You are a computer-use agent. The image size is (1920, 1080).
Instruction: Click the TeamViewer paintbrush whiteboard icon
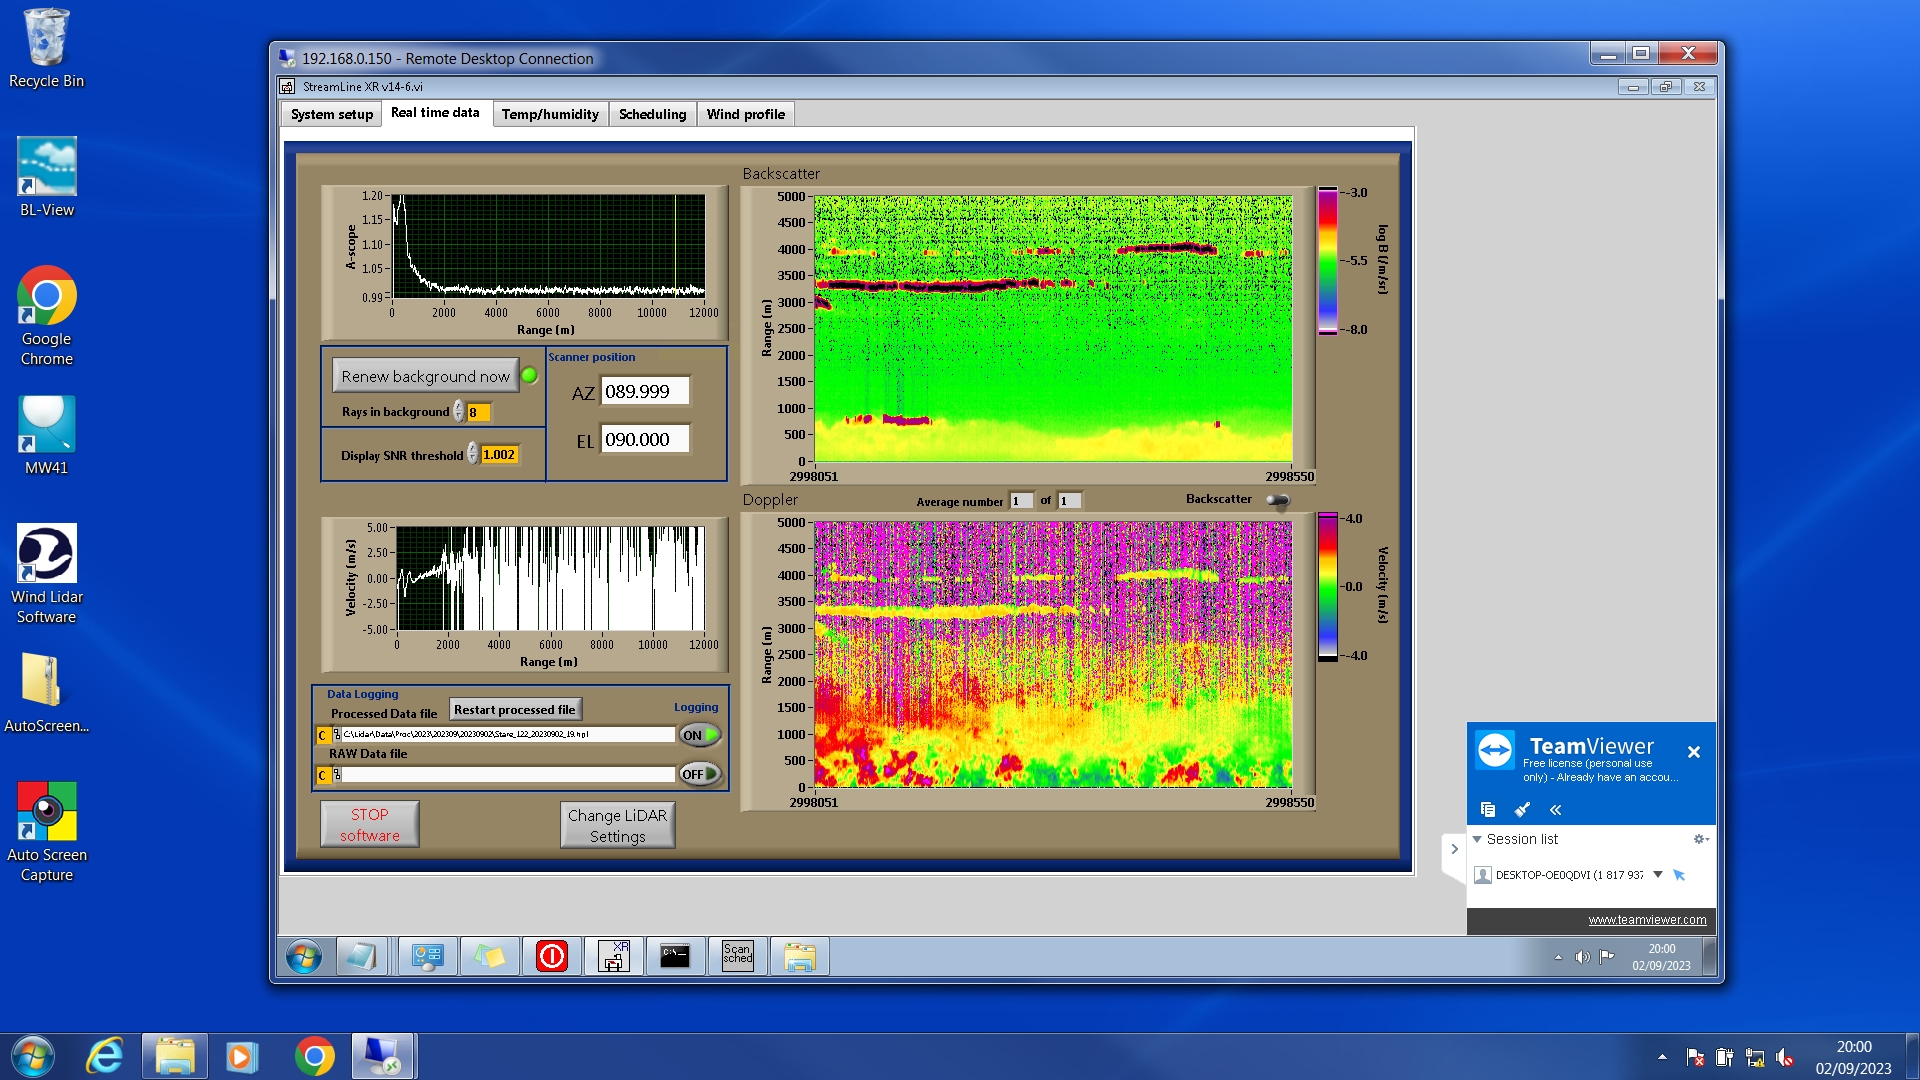[1522, 809]
